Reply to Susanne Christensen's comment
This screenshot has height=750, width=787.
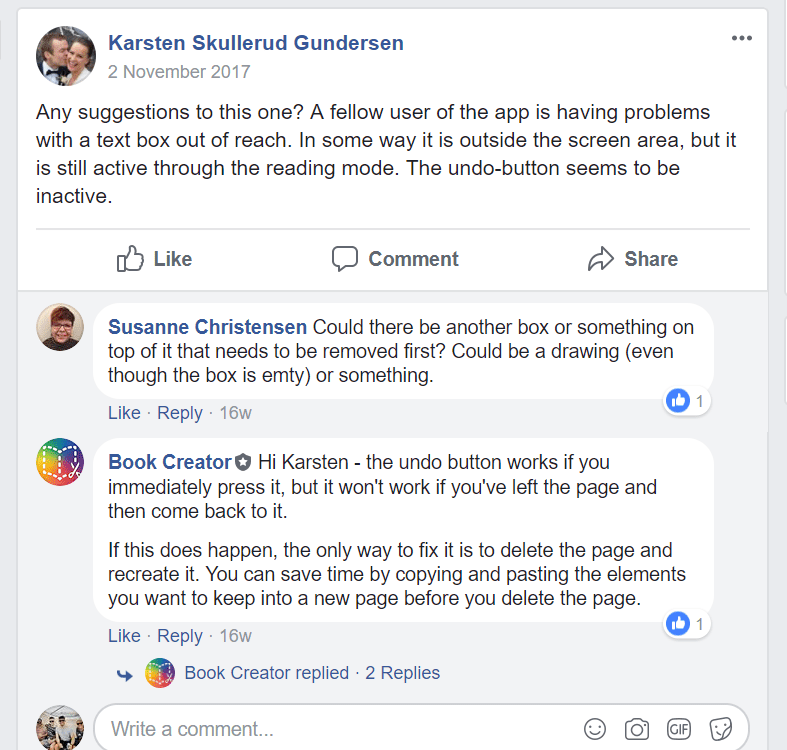click(x=180, y=413)
